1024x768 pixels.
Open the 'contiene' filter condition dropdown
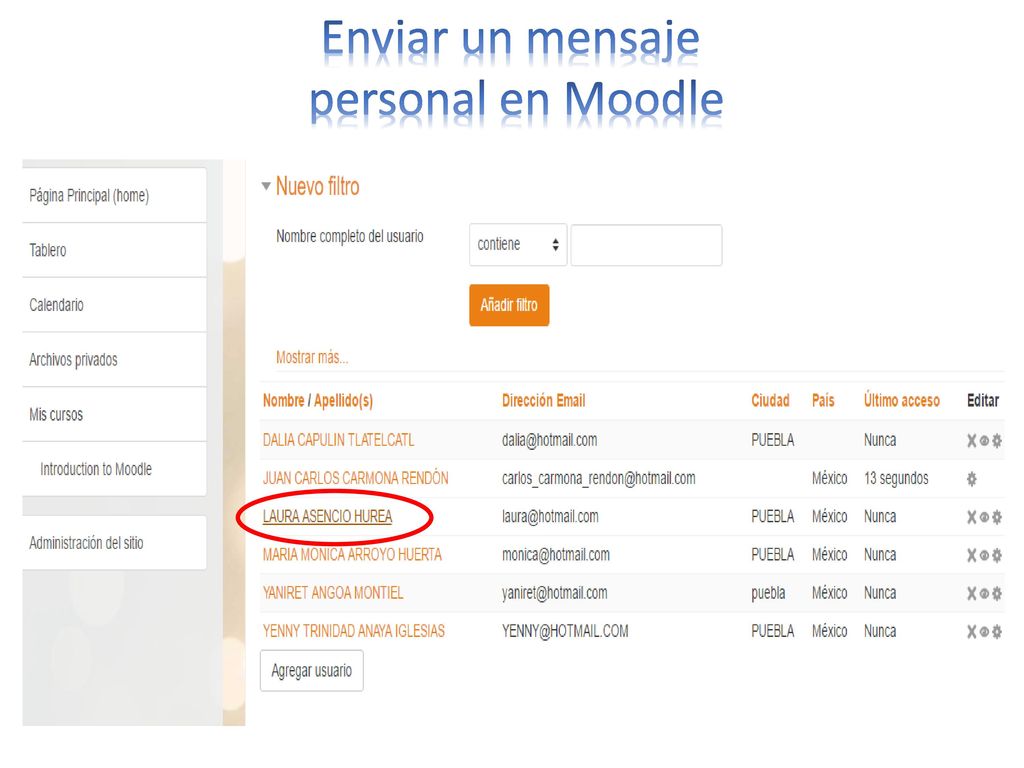(x=518, y=245)
